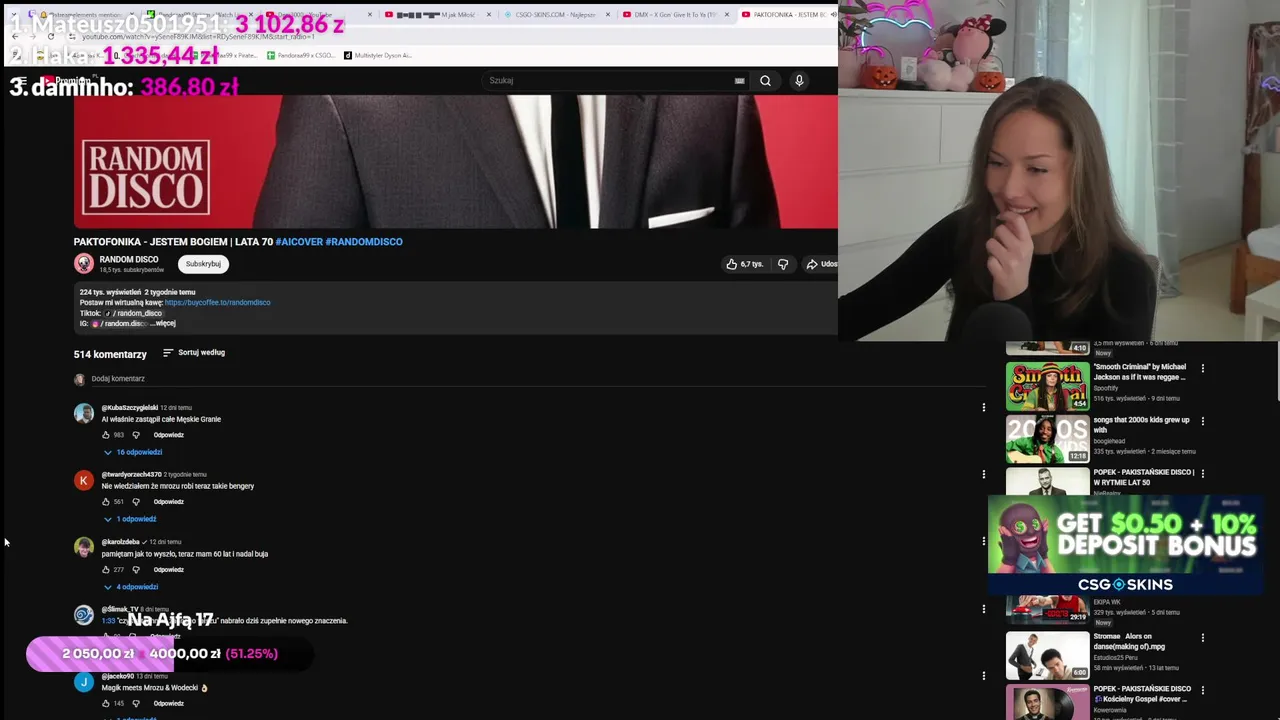Switch to M jak Miłość browser tab

(x=440, y=15)
